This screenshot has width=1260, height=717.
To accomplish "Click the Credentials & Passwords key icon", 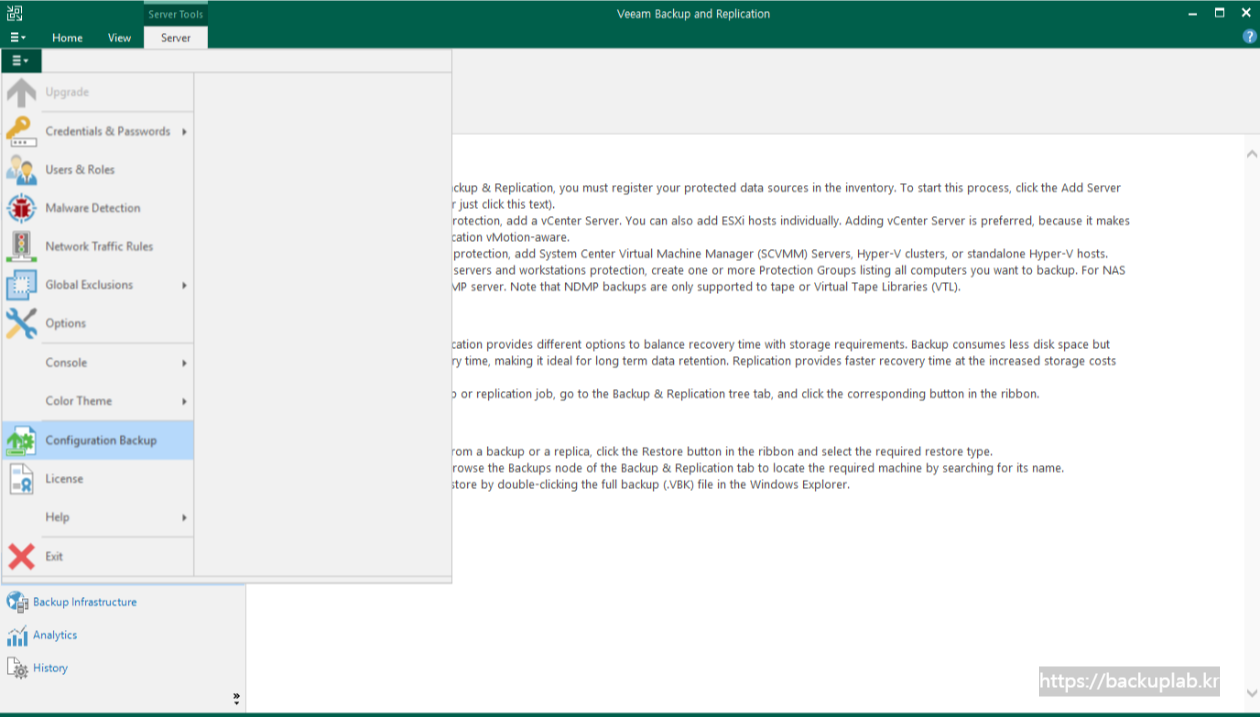I will click(21, 131).
